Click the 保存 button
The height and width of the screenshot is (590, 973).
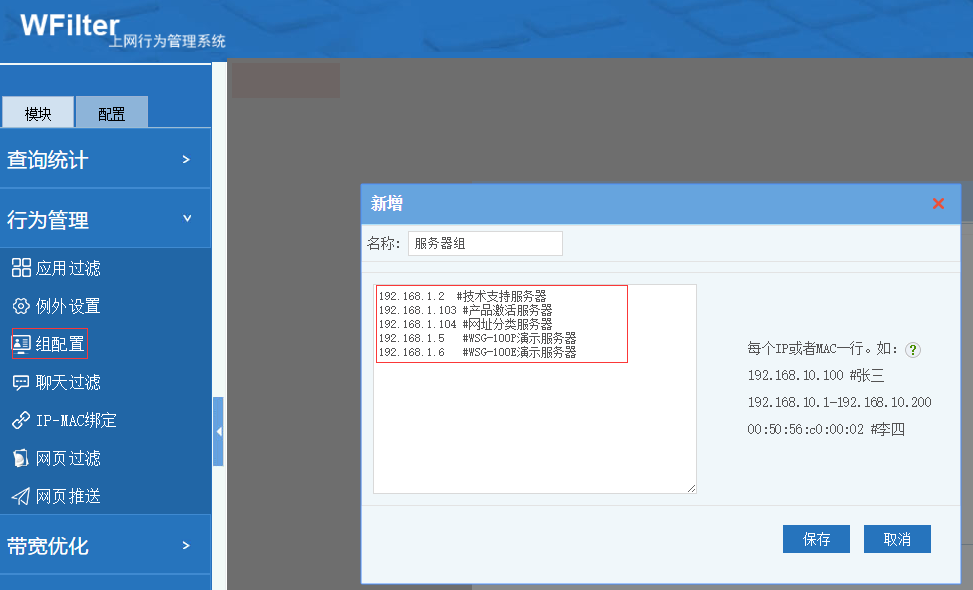[x=816, y=539]
